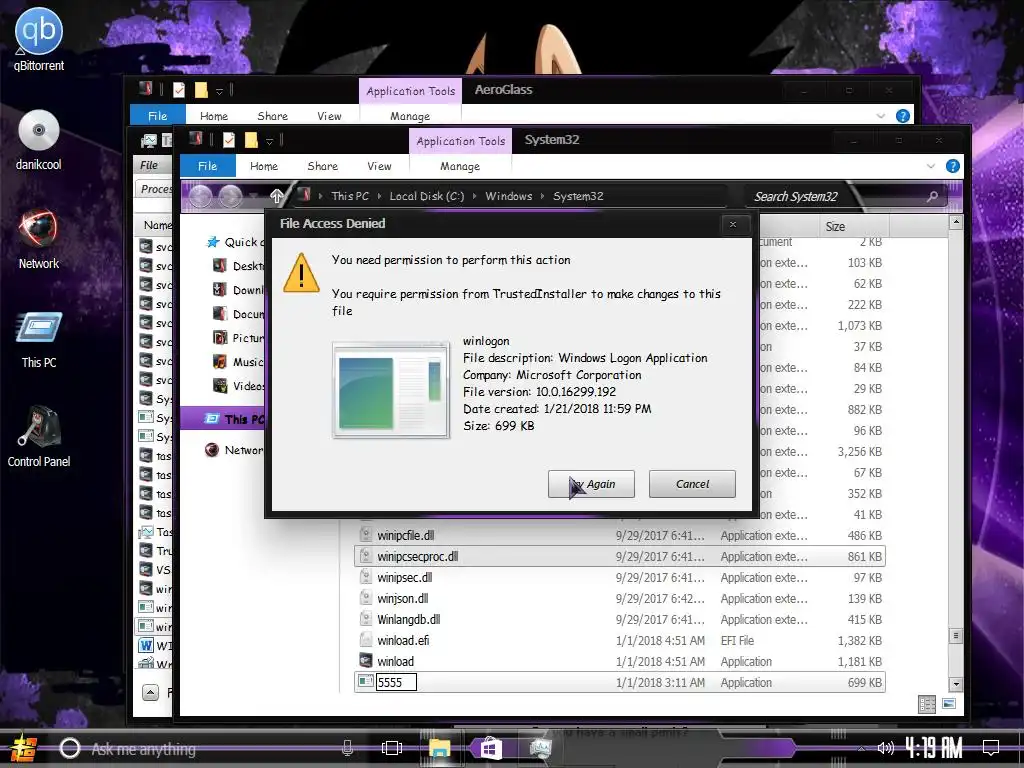
Task: Click Cancel in File Access Denied dialog
Action: pos(692,484)
